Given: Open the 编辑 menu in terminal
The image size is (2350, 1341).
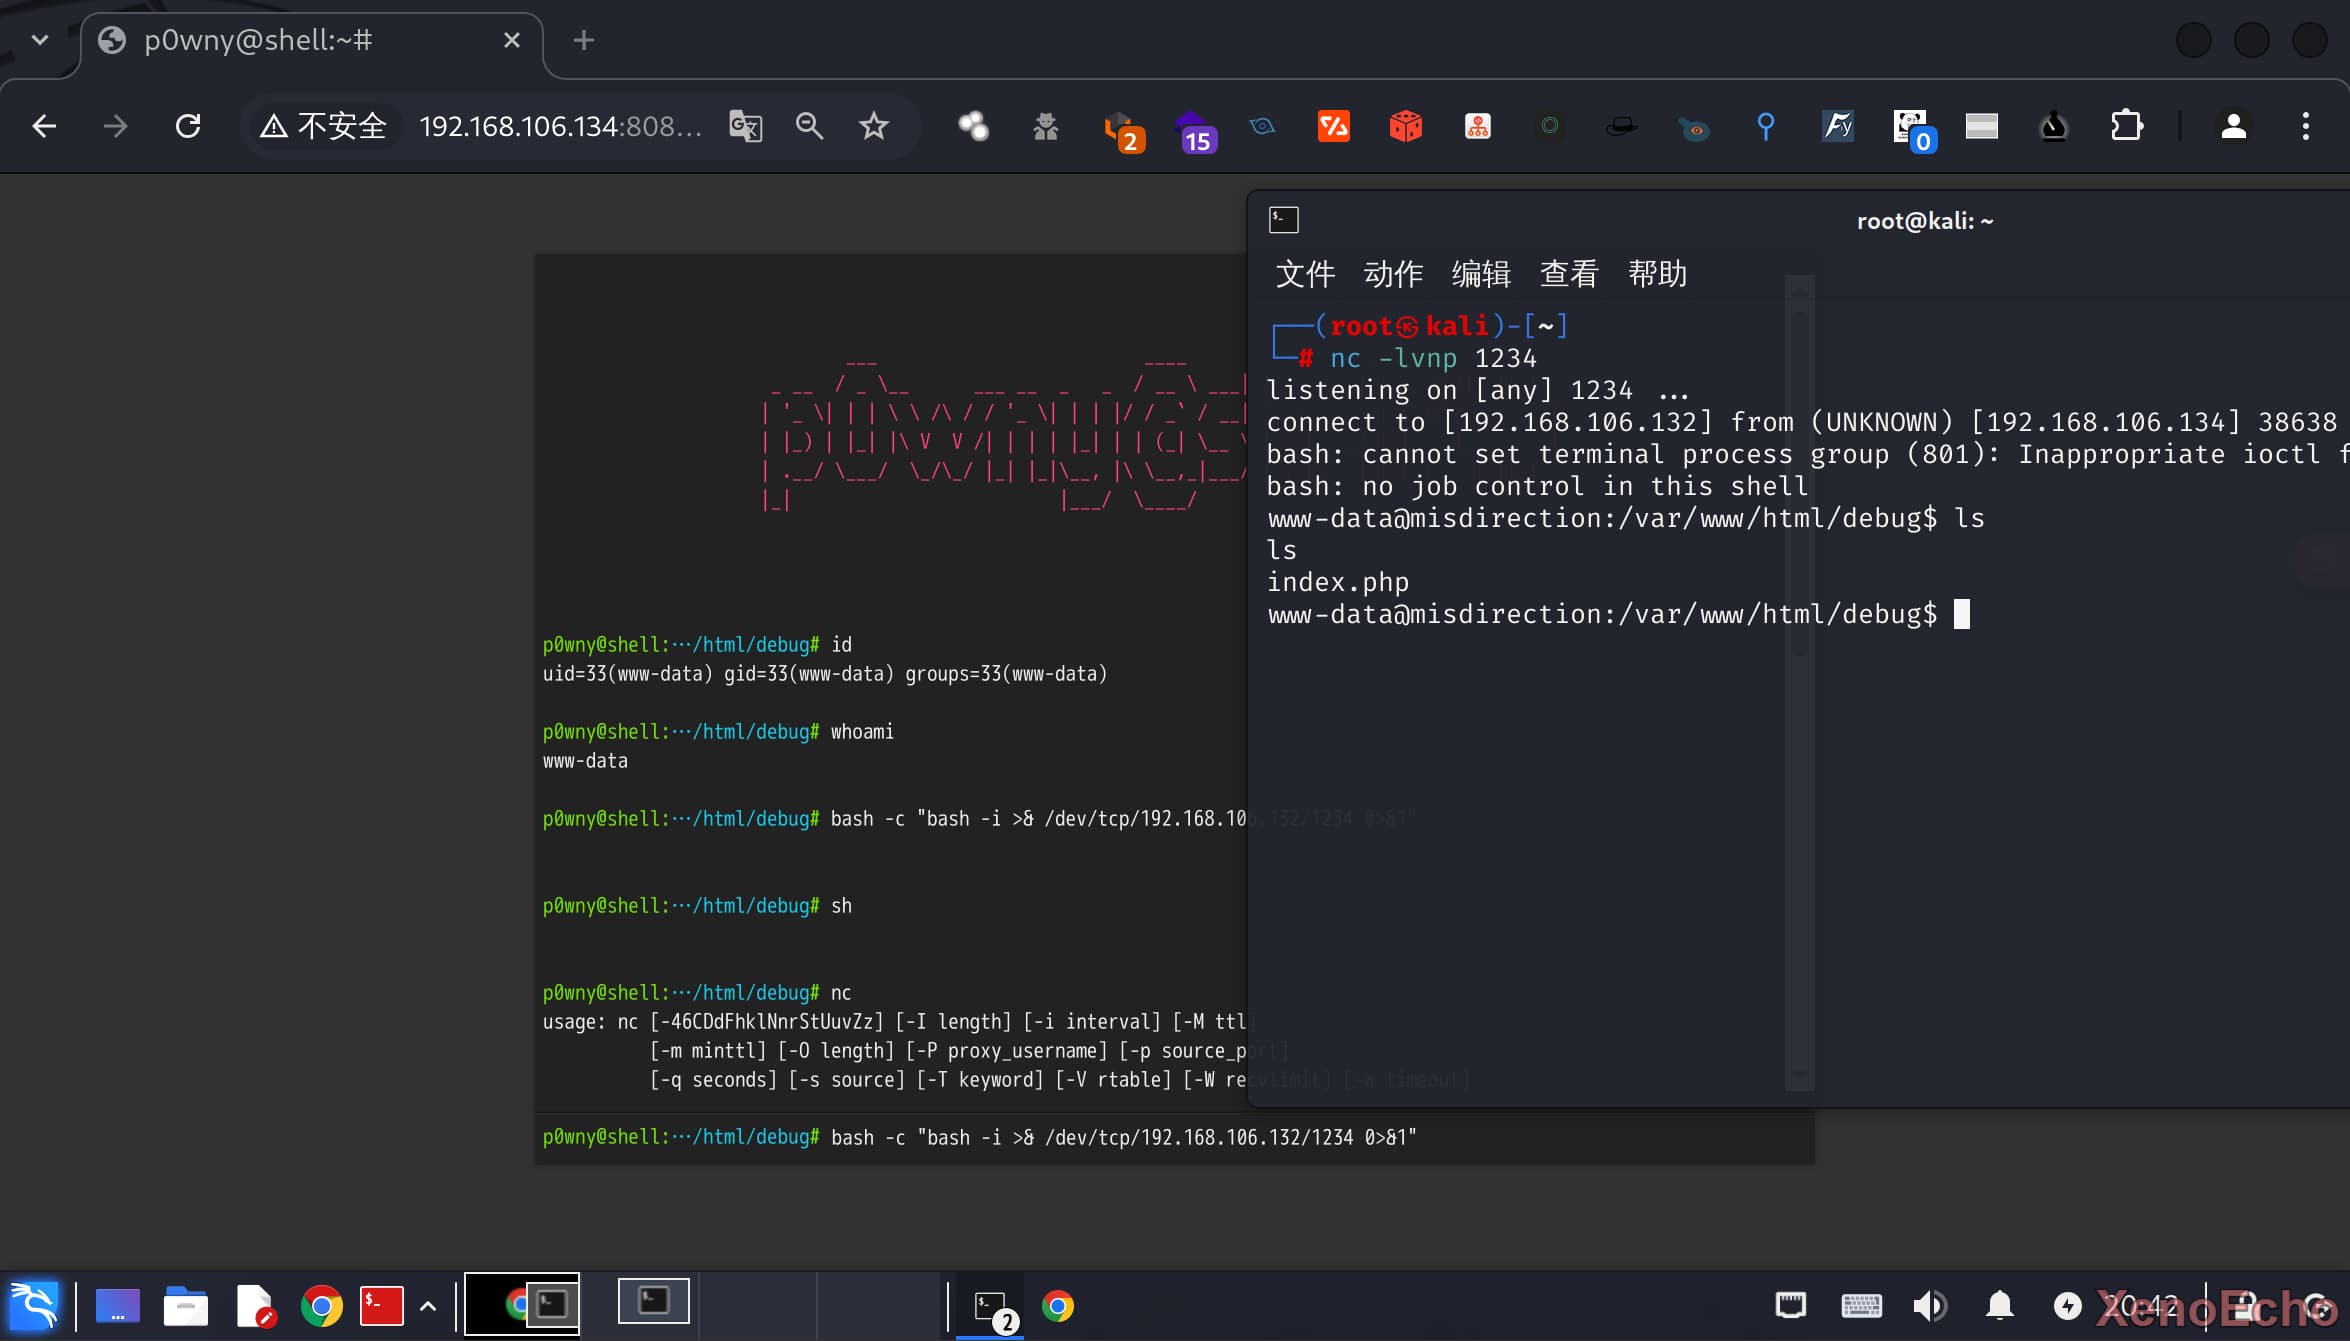Looking at the screenshot, I should click(1481, 274).
